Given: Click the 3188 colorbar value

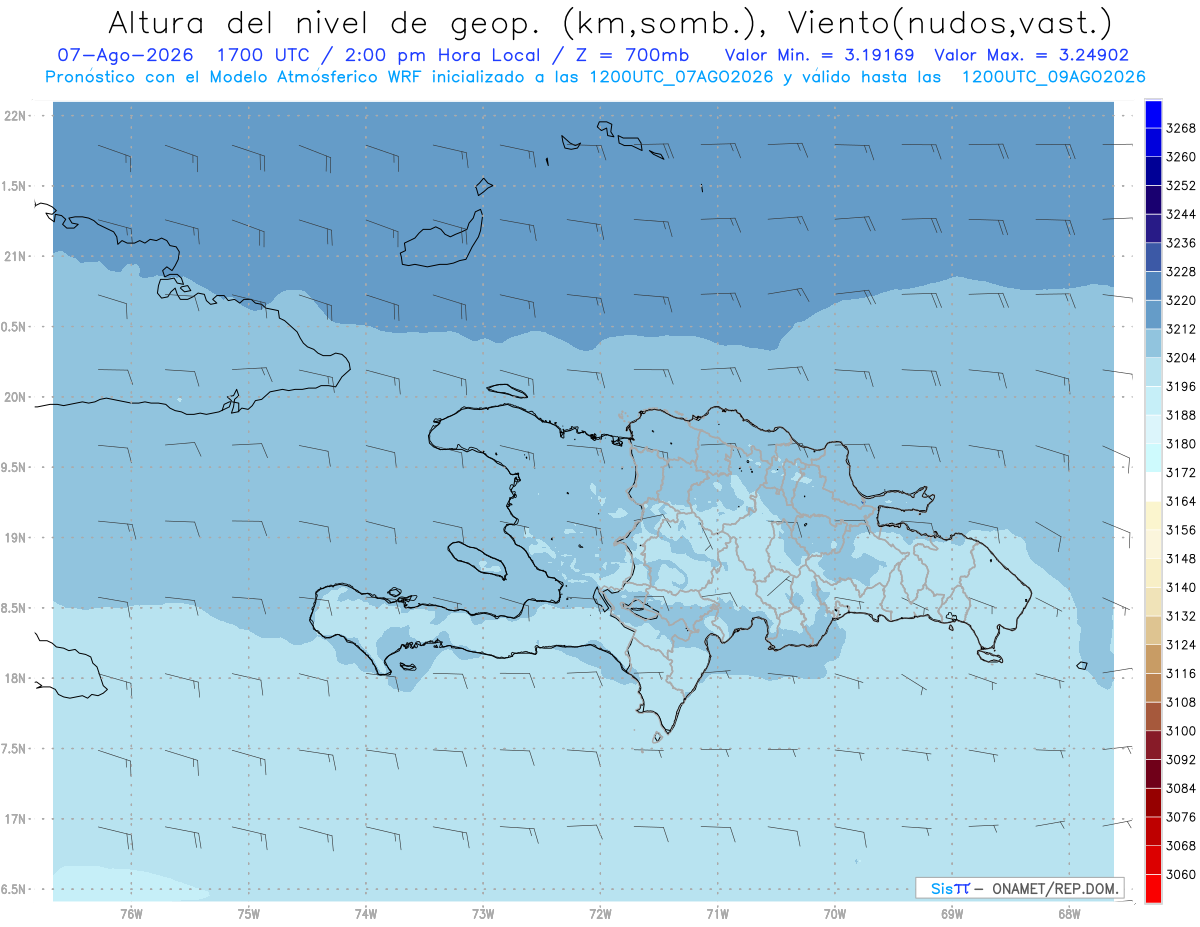Looking at the screenshot, I should tap(1181, 415).
